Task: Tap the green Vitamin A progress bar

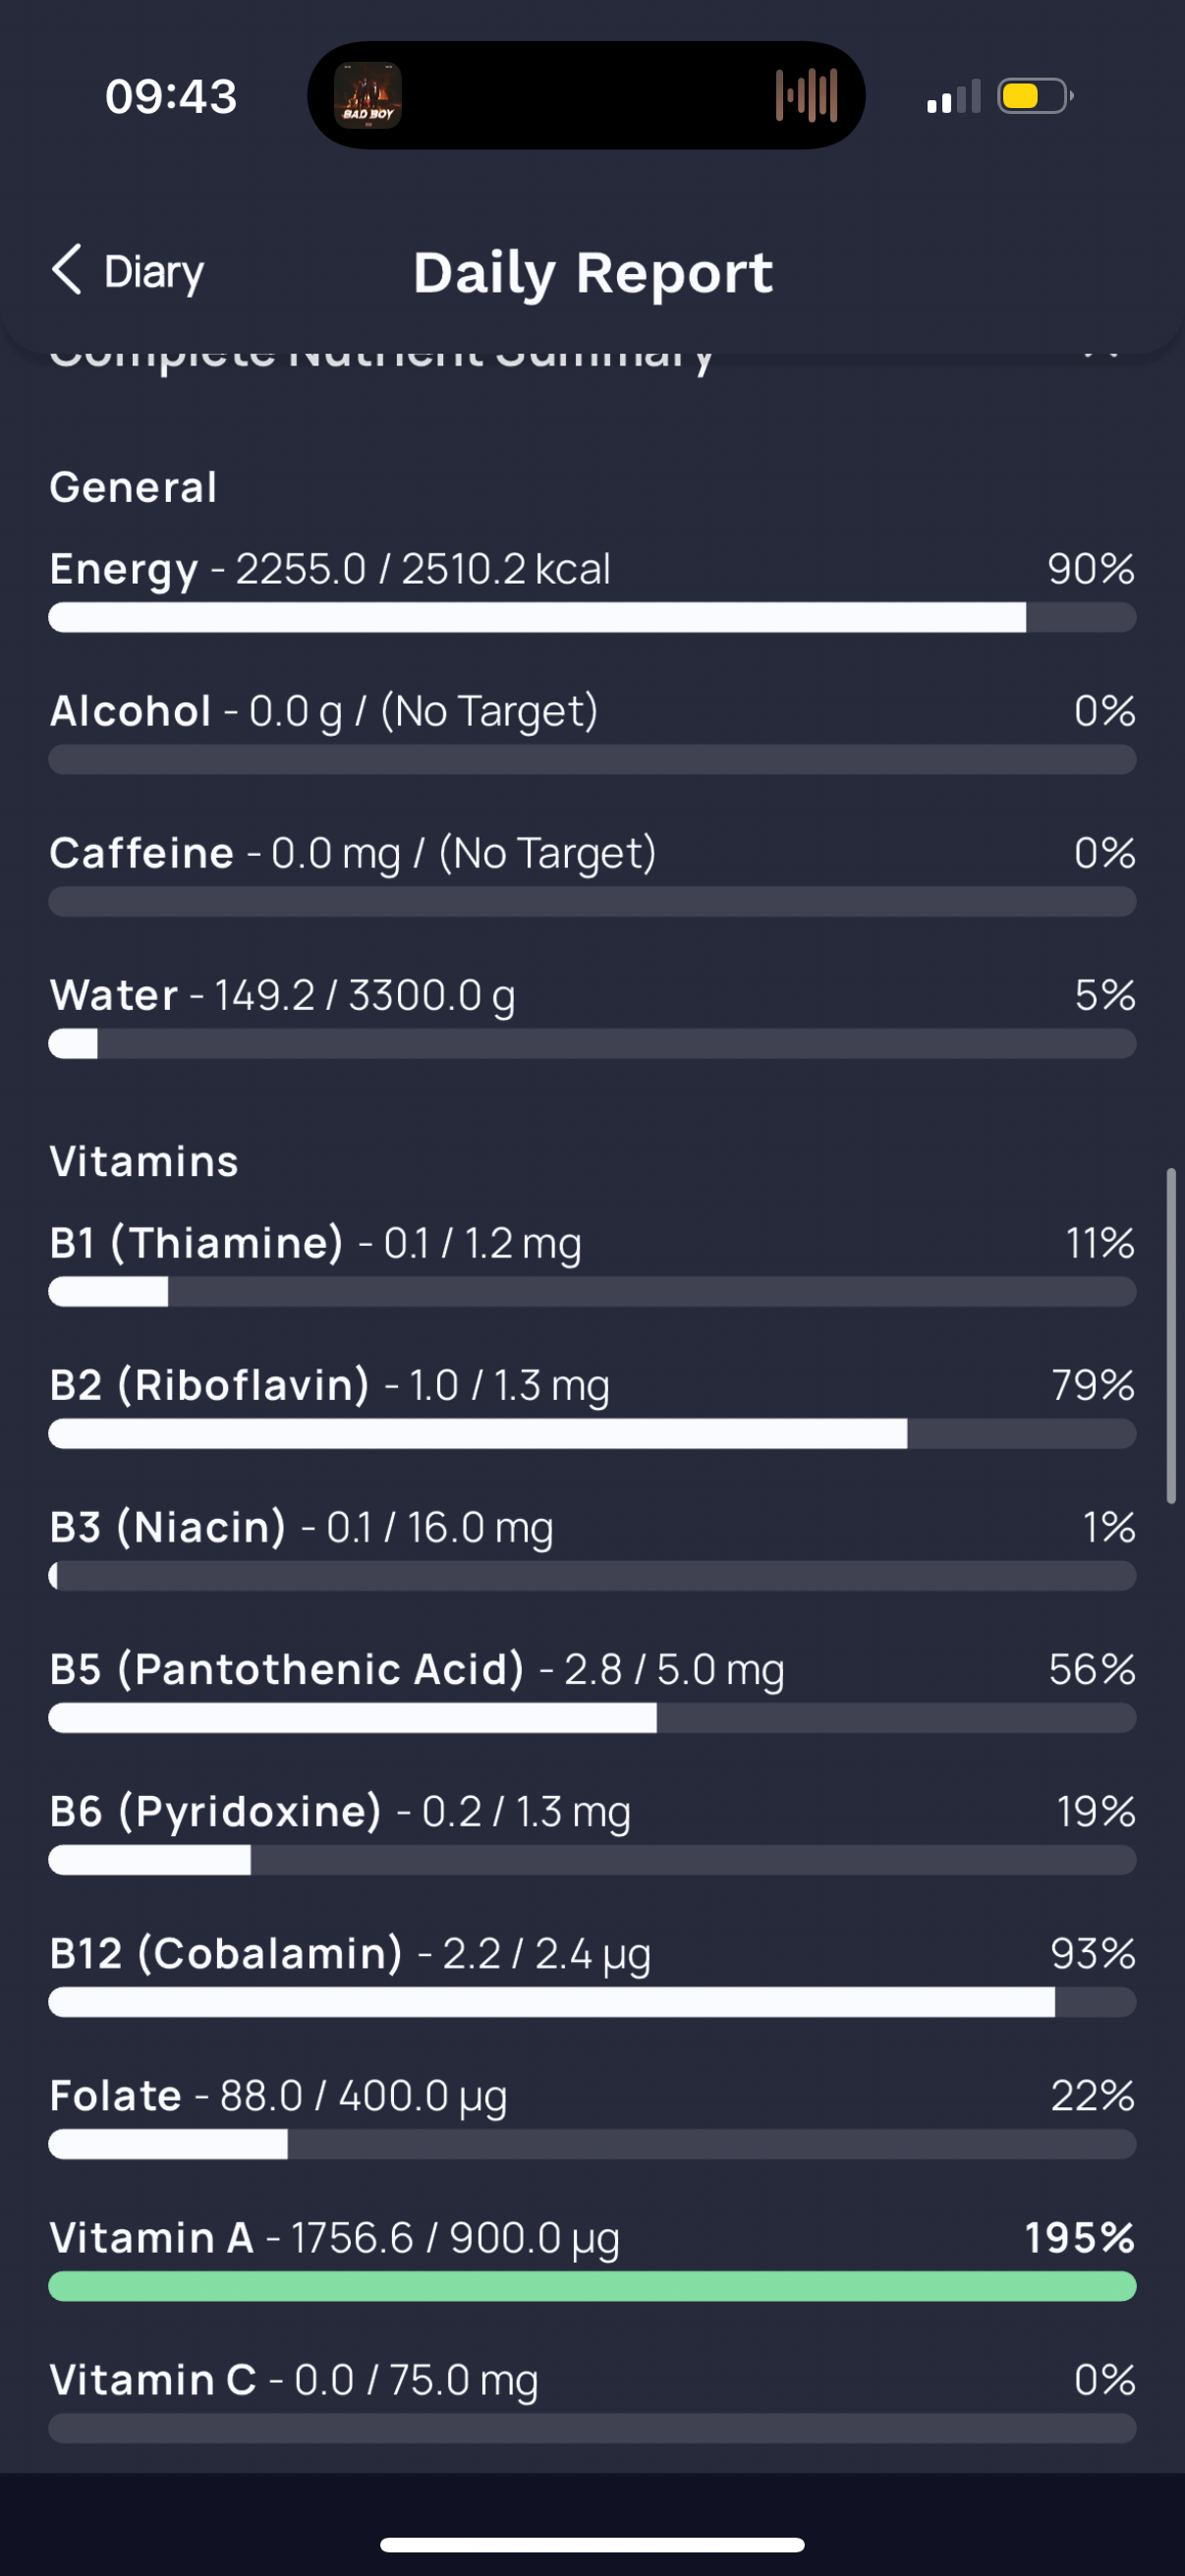Action: point(592,2286)
